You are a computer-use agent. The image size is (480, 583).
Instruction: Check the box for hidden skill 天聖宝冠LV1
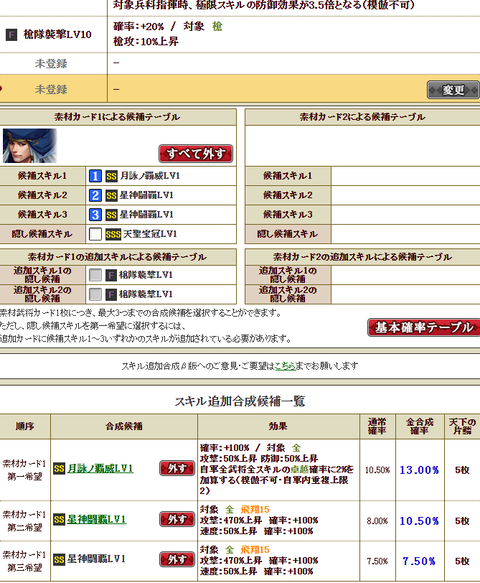(95, 234)
